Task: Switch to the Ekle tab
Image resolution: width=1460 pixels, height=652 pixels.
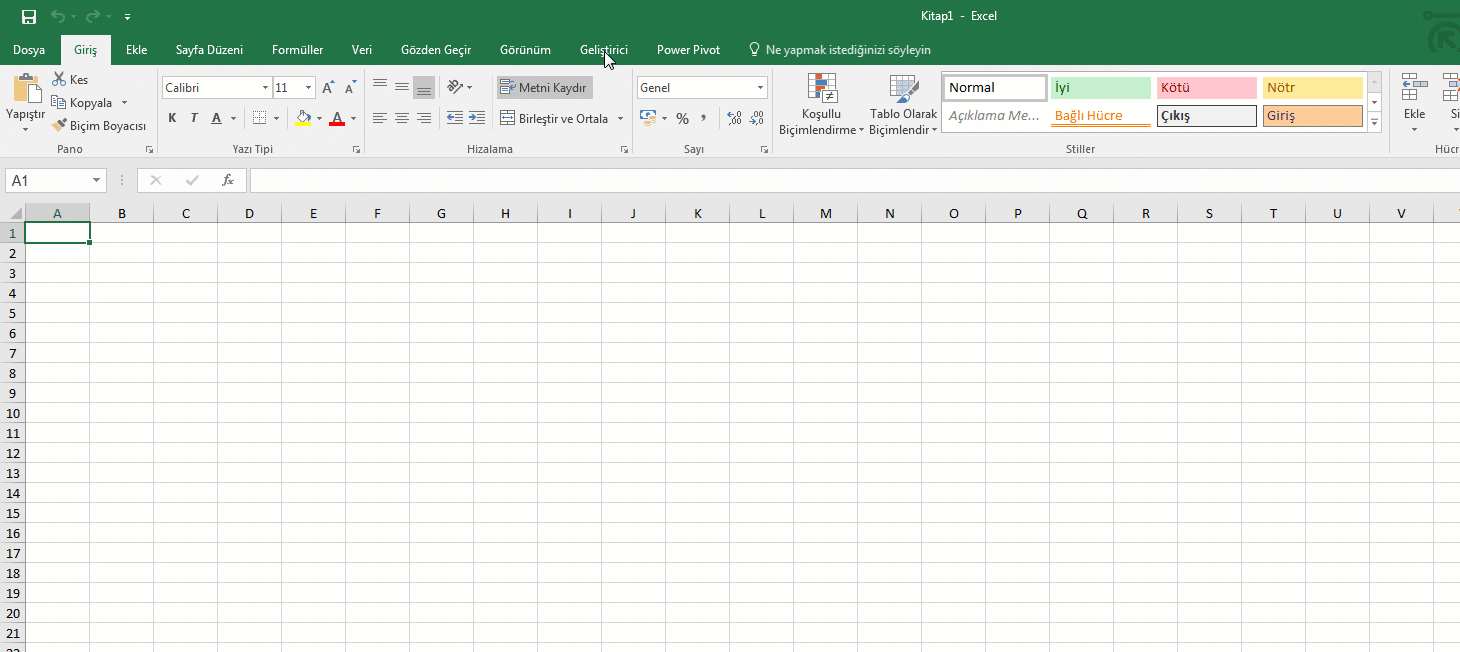Action: coord(137,49)
